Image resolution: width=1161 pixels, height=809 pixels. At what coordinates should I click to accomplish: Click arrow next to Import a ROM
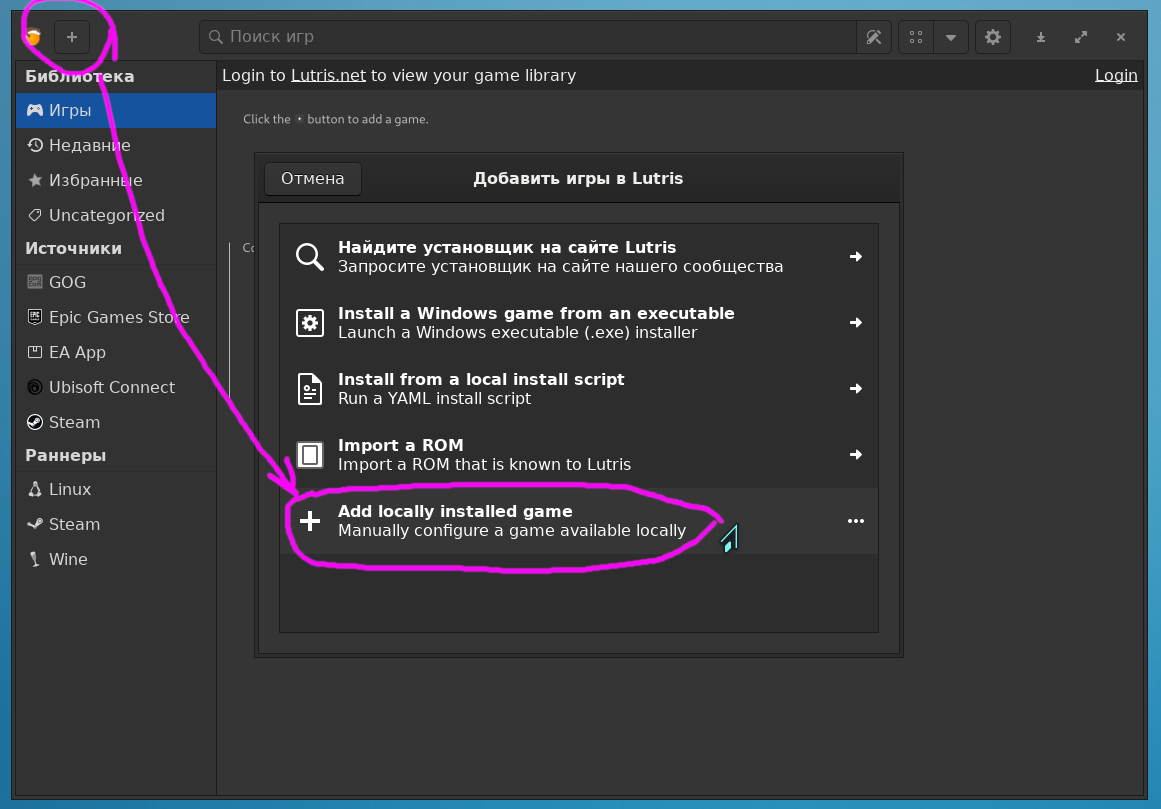856,454
